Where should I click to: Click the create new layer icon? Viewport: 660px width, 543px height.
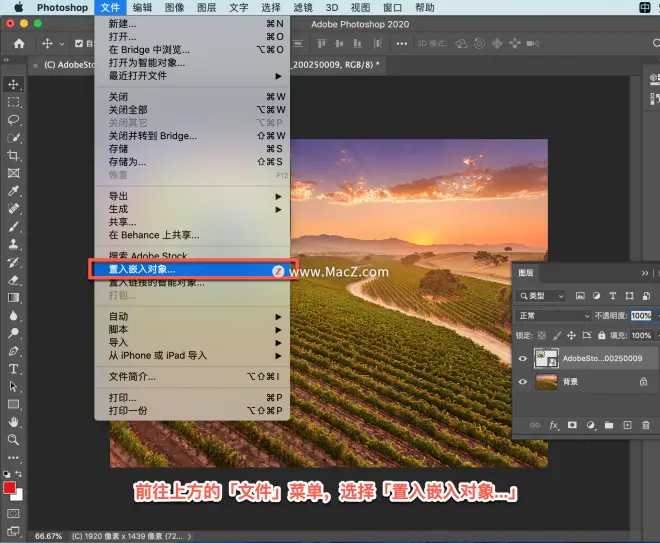click(627, 425)
